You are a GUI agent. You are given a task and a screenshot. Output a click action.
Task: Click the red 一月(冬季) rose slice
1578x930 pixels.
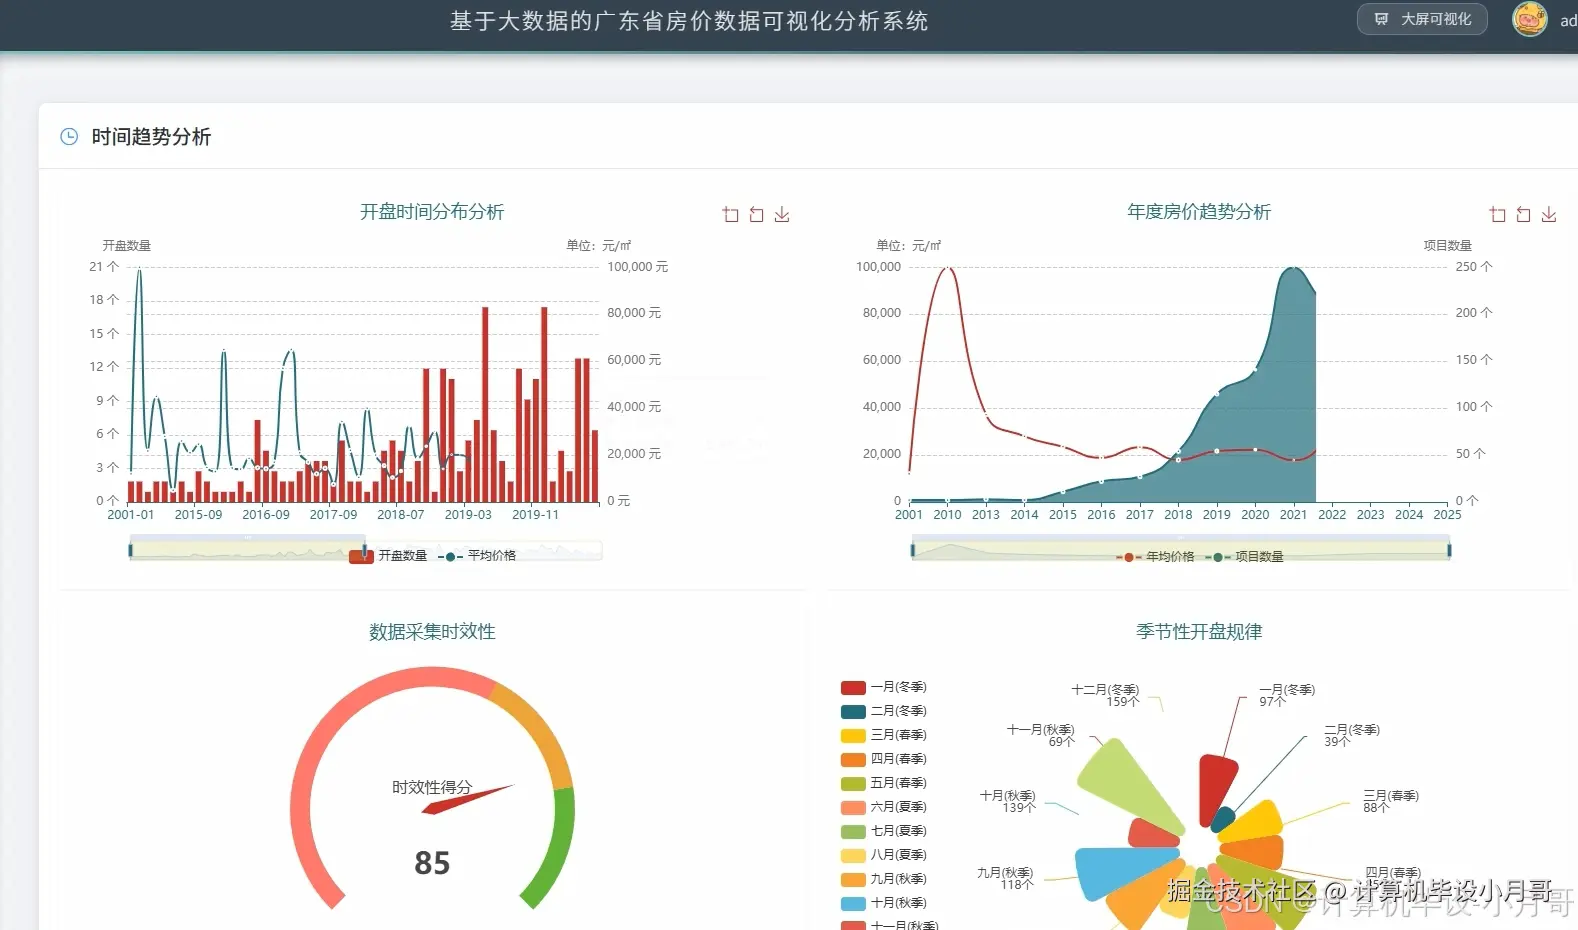pos(1216,785)
